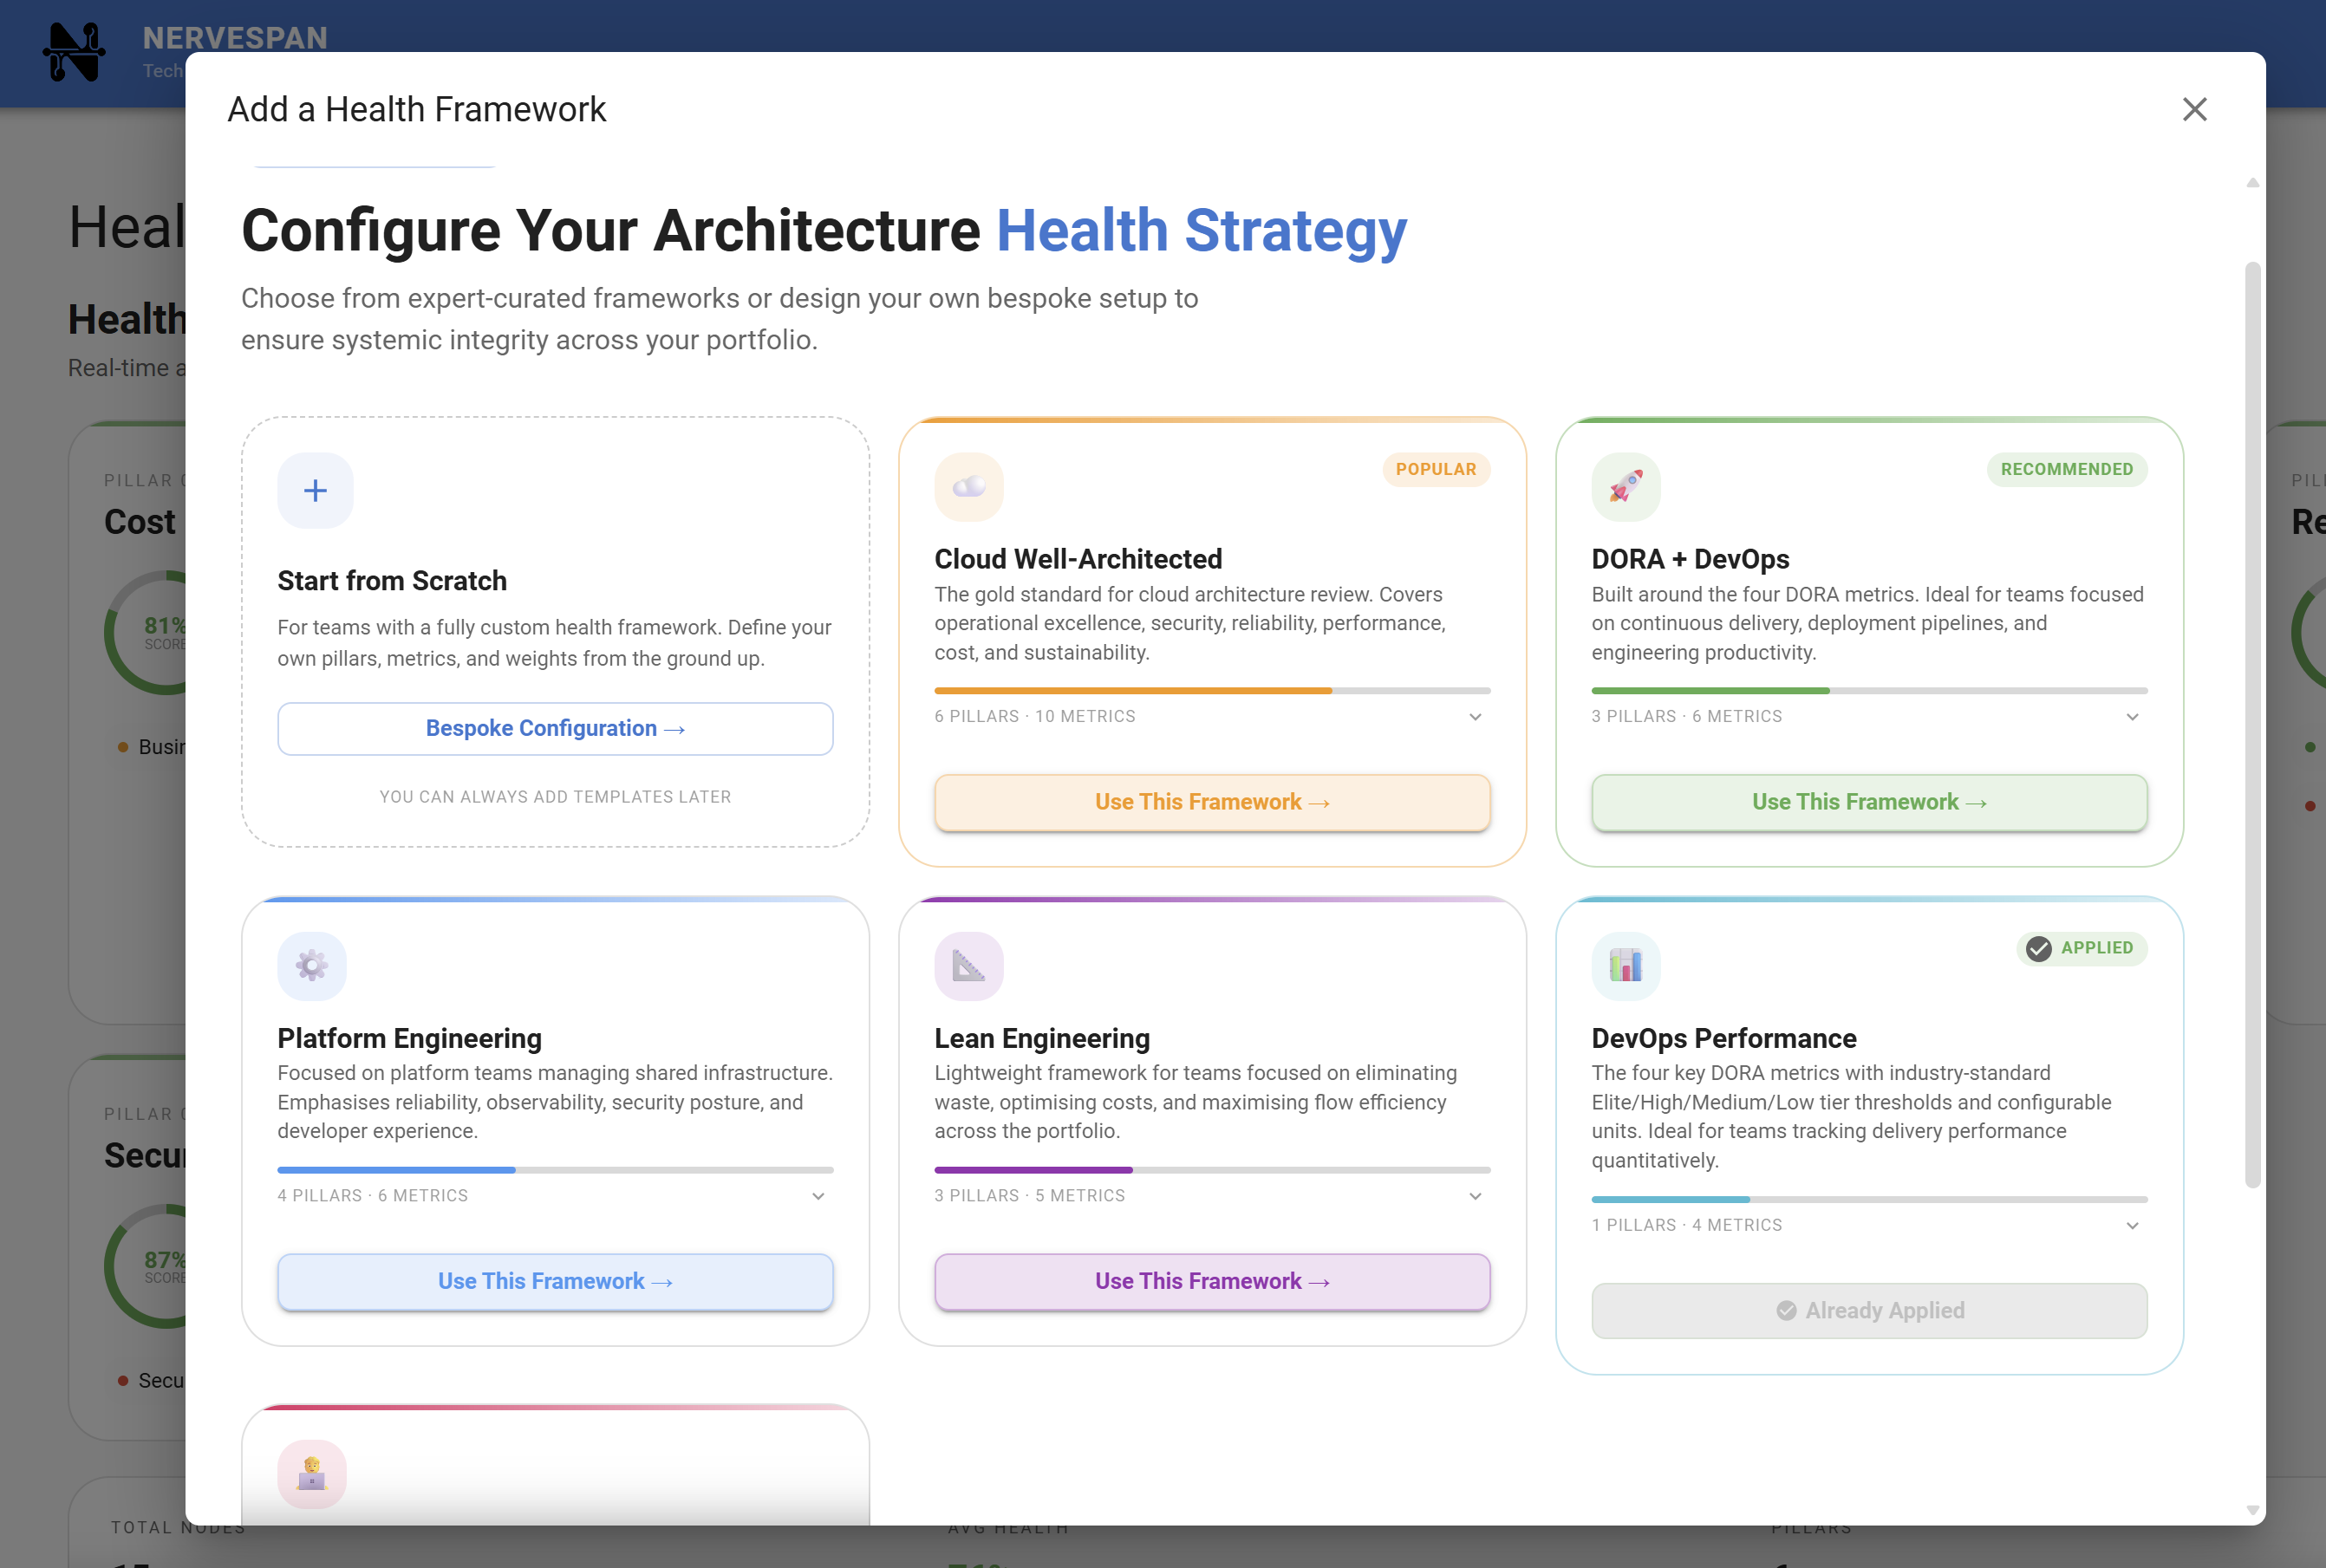Click the RECOMMENDED badge
The image size is (2326, 1568).
point(2066,469)
